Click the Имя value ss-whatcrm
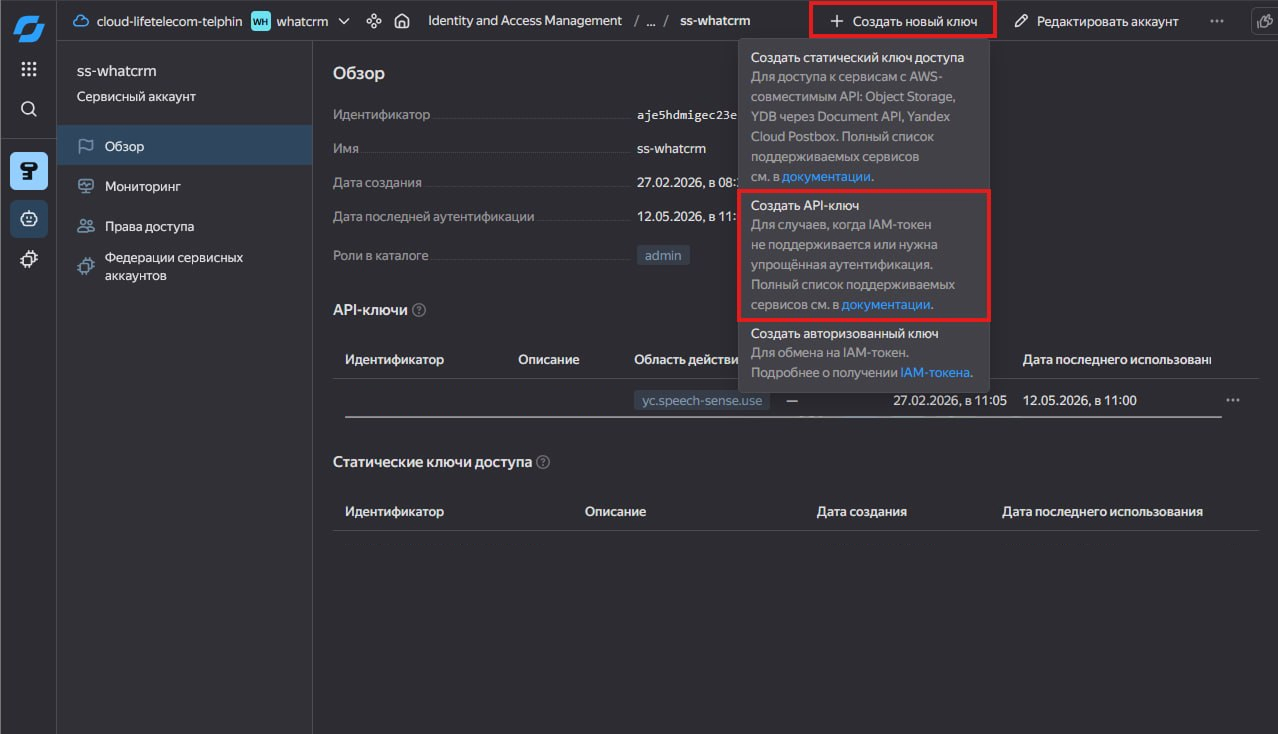This screenshot has height=734, width=1278. click(x=671, y=149)
